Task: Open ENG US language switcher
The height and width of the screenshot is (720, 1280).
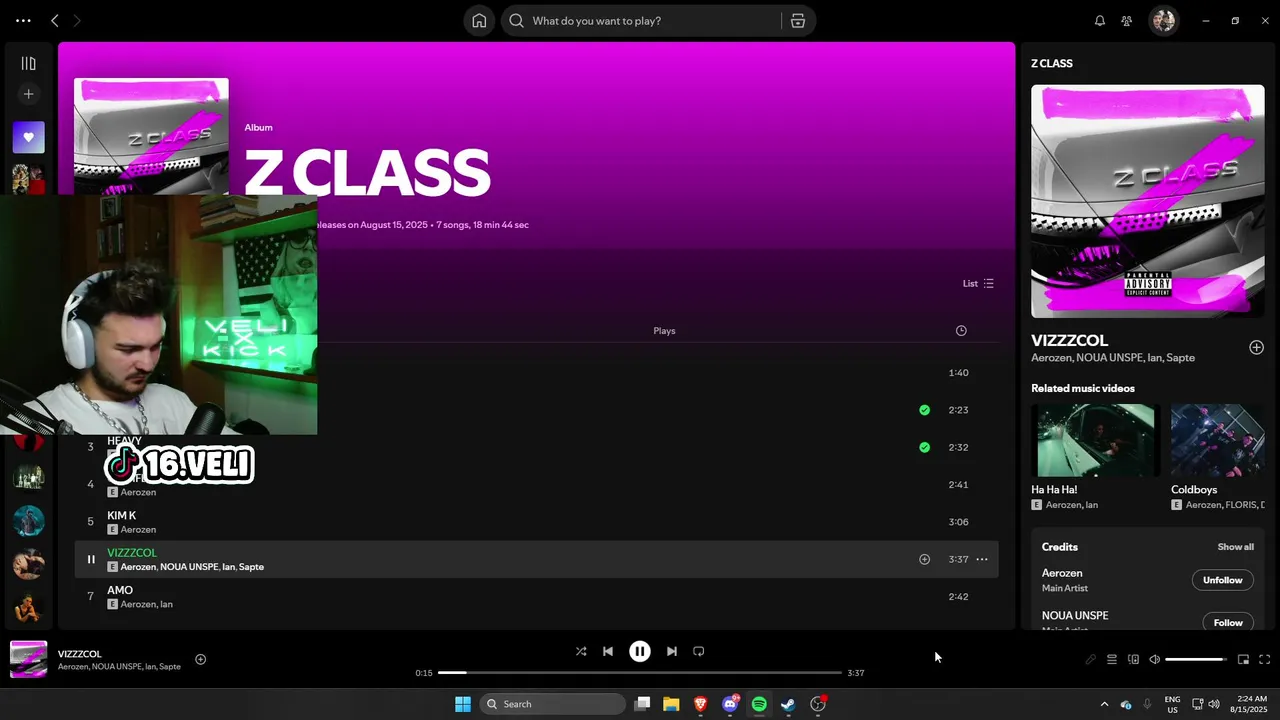Action: click(1172, 704)
